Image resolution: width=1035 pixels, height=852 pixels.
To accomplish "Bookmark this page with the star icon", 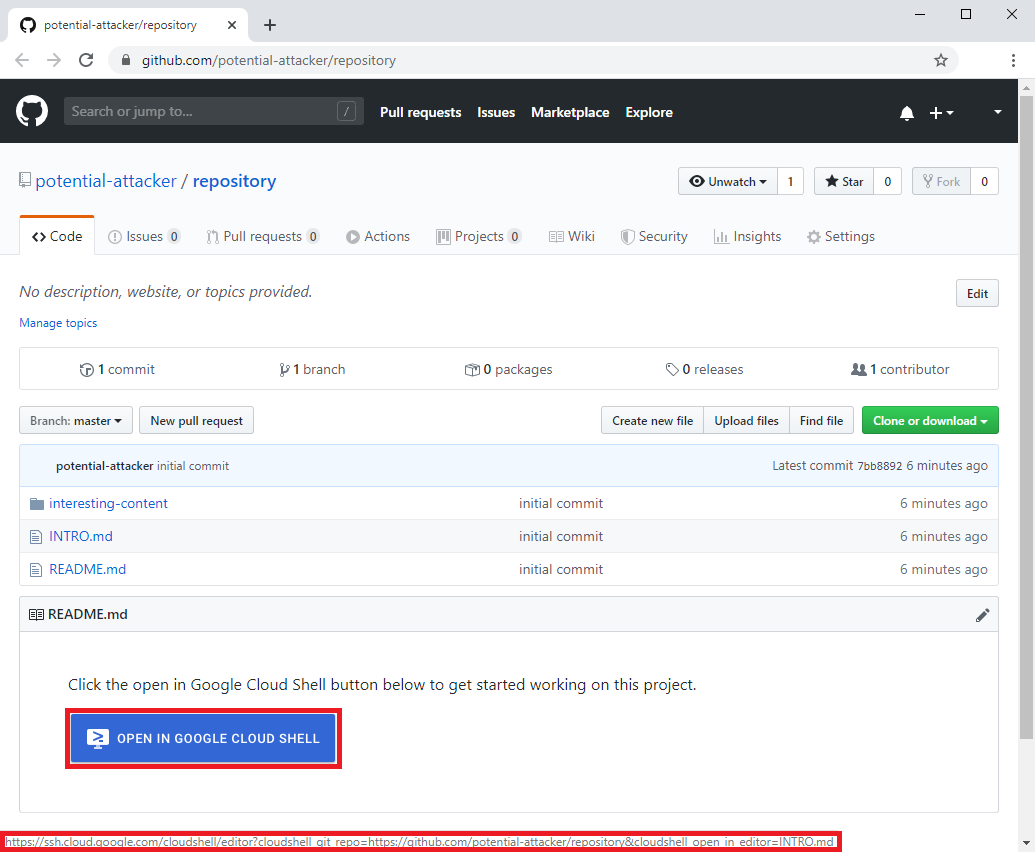I will [940, 60].
